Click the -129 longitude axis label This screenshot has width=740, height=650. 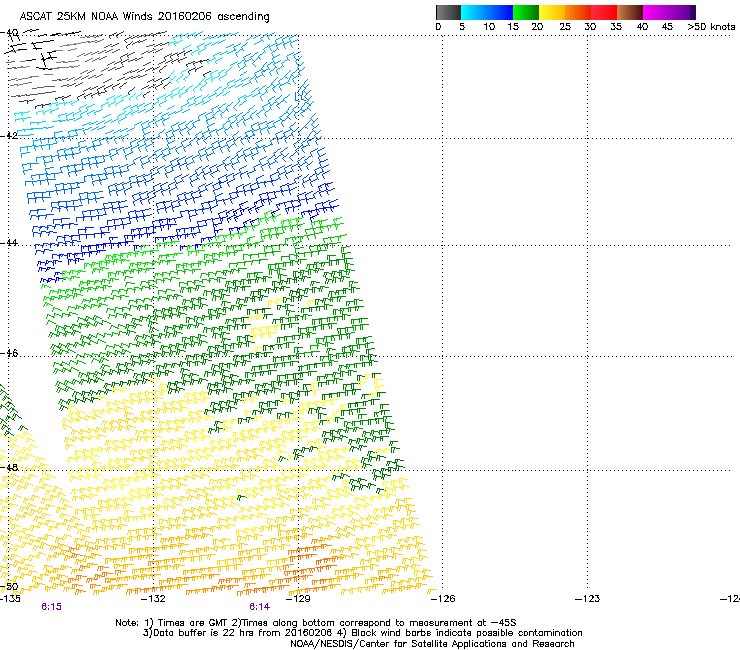coord(298,599)
